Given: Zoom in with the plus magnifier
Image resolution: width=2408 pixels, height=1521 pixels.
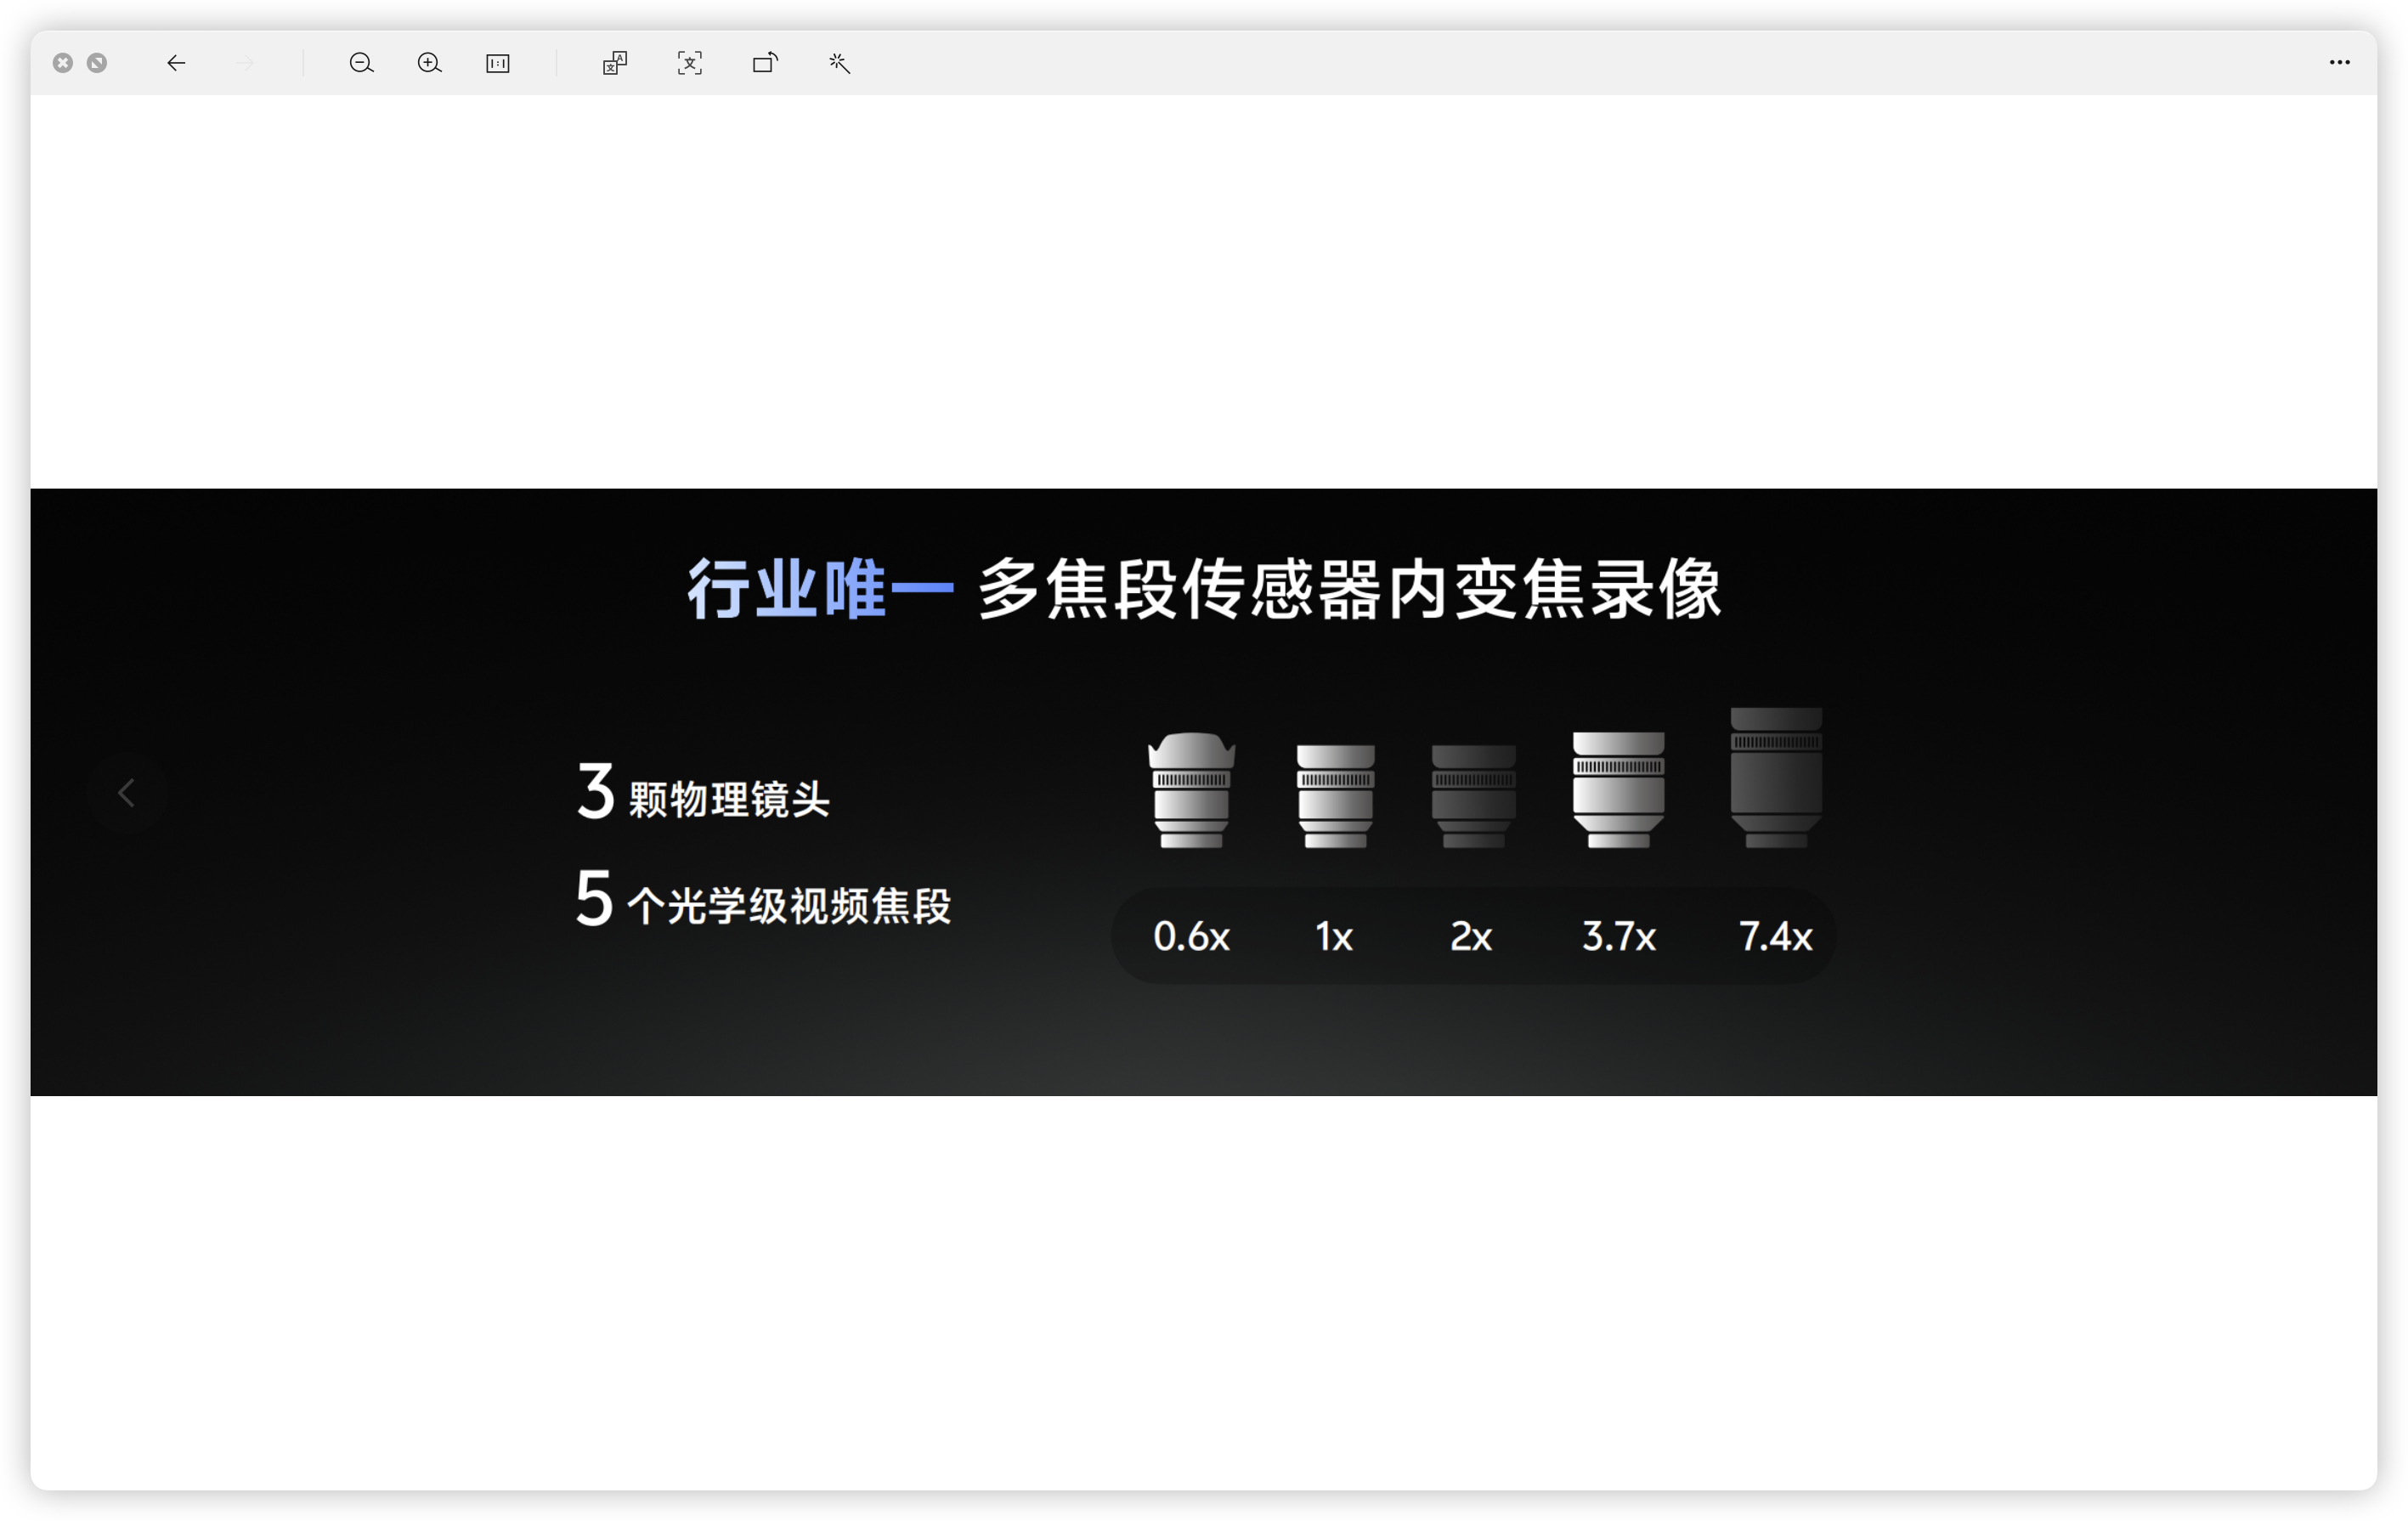Looking at the screenshot, I should click(429, 63).
